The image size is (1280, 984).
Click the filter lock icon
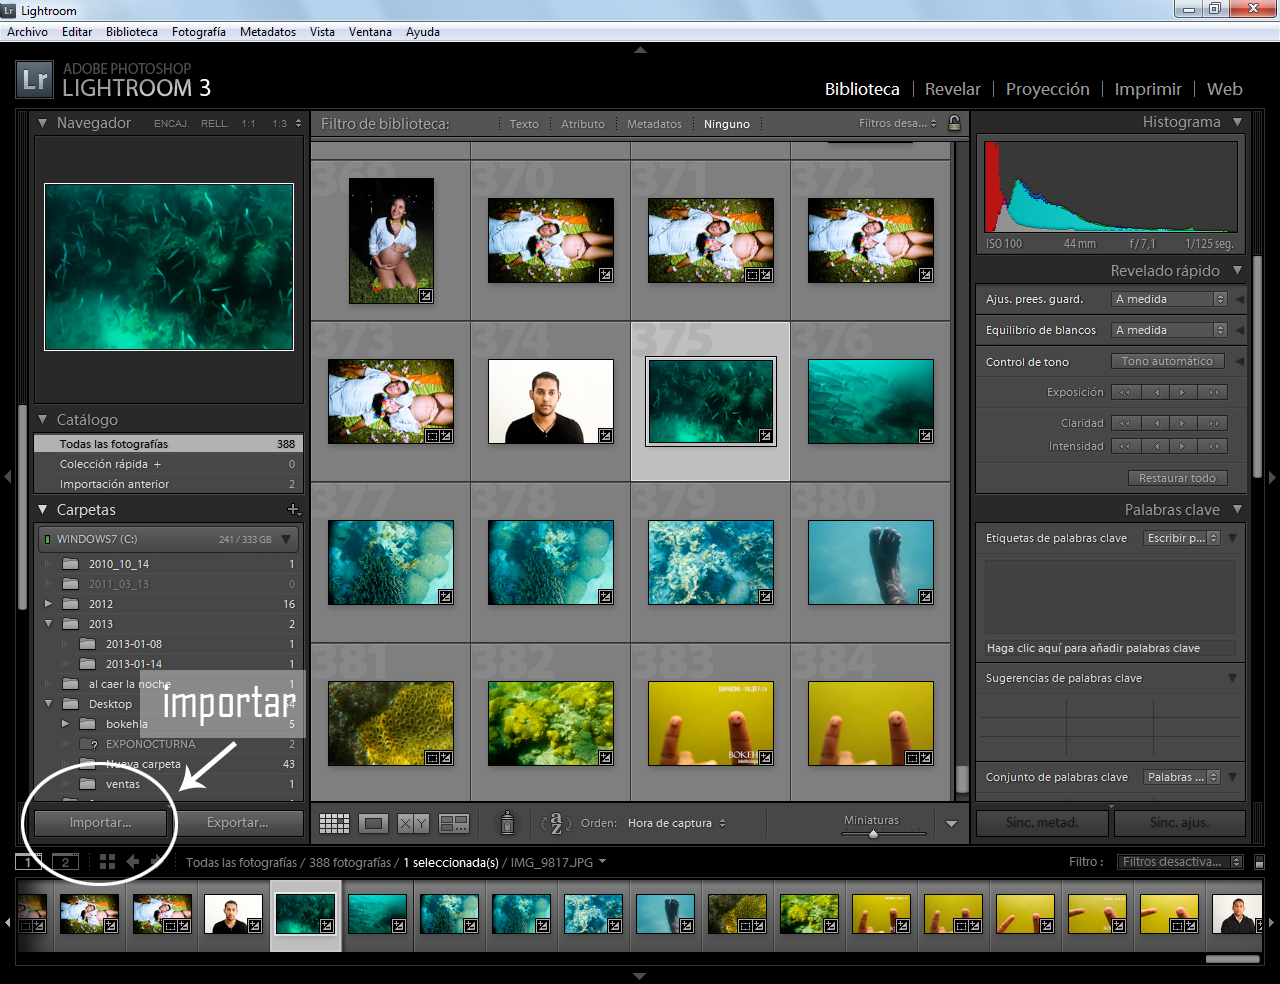point(955,123)
